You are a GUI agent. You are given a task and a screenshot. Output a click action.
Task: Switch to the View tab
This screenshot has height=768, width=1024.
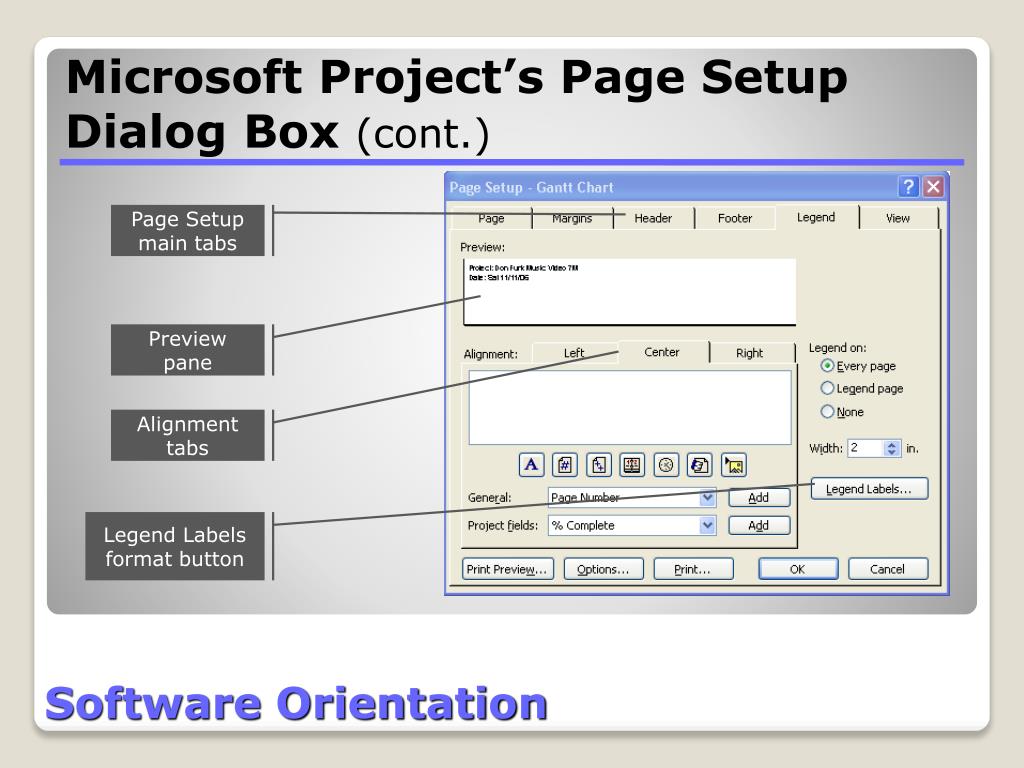(898, 218)
